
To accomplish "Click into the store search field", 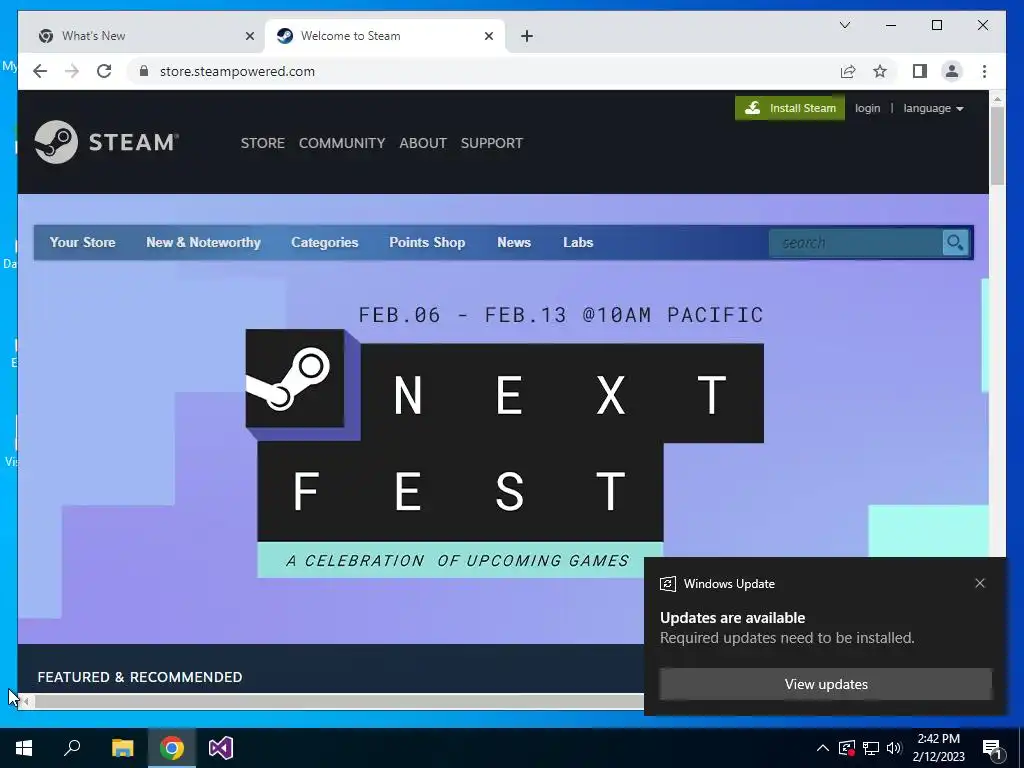I will click(856, 242).
